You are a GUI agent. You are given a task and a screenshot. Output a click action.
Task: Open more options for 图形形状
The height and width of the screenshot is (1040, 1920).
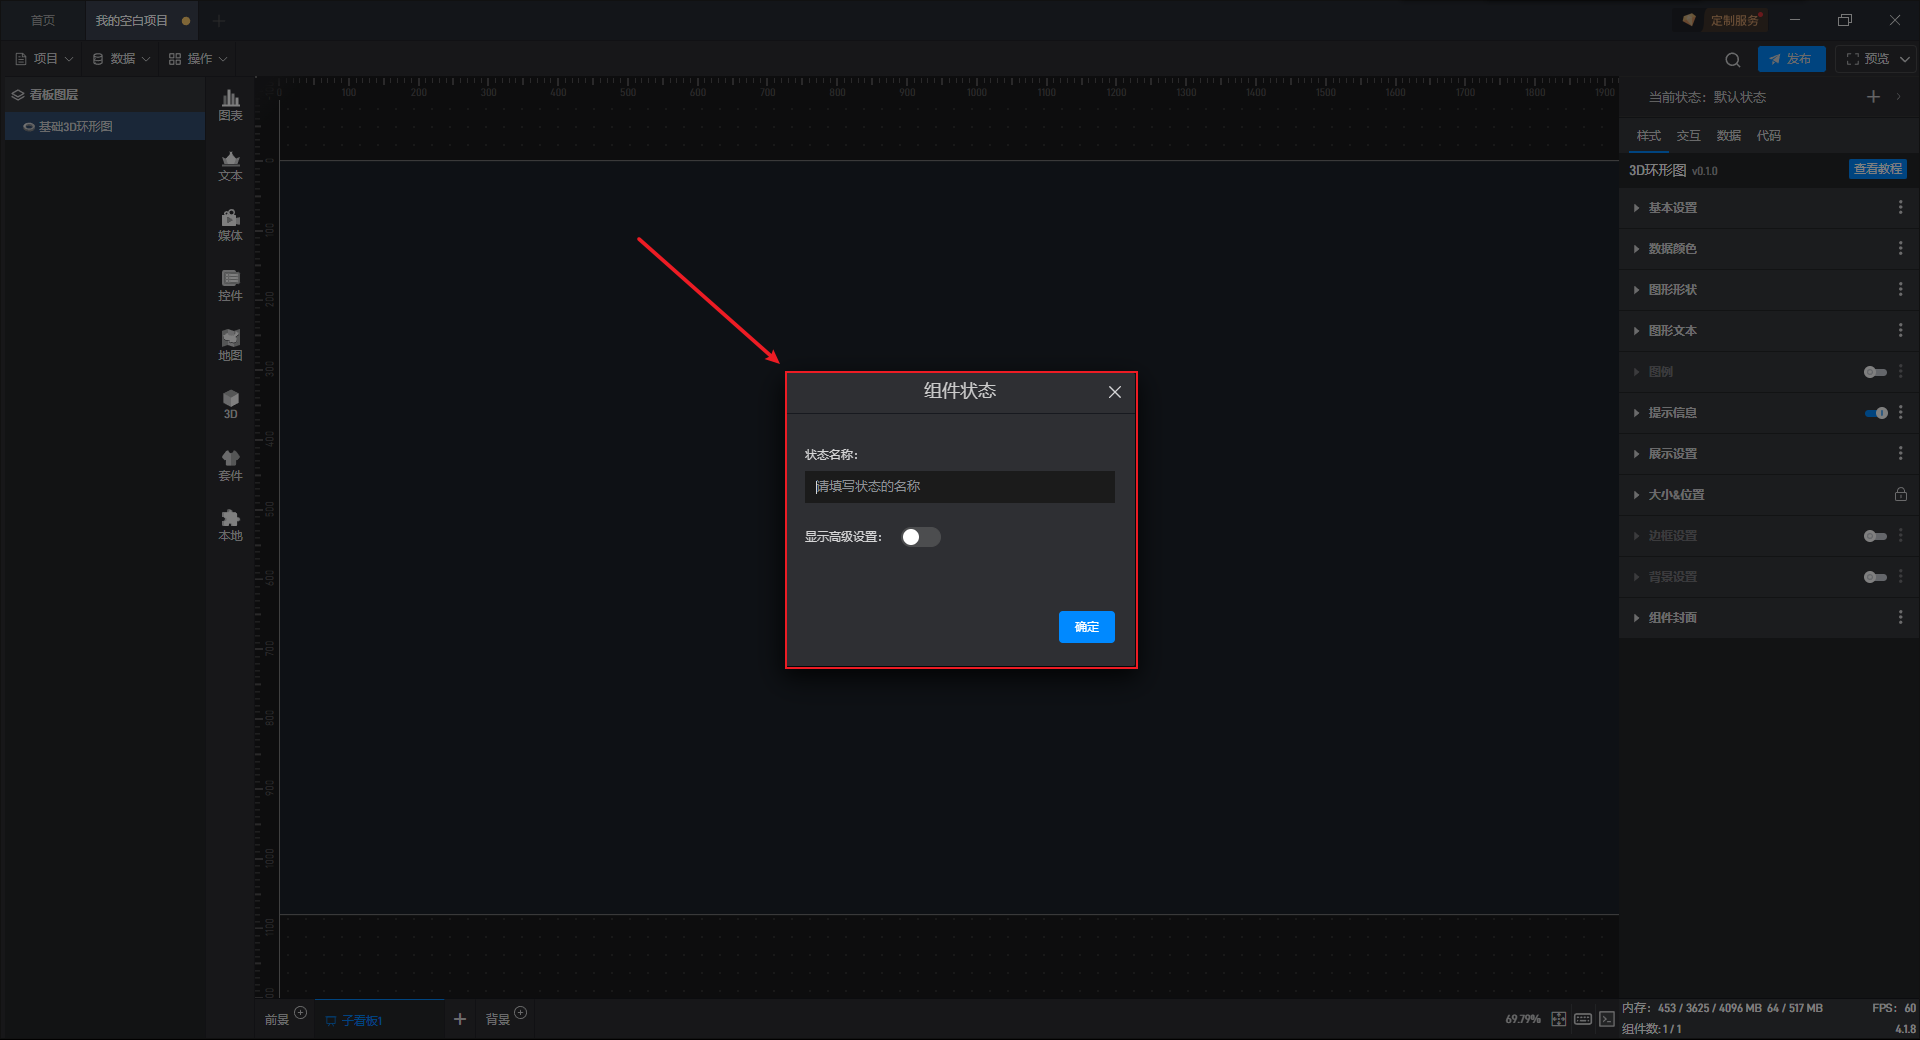click(1901, 289)
